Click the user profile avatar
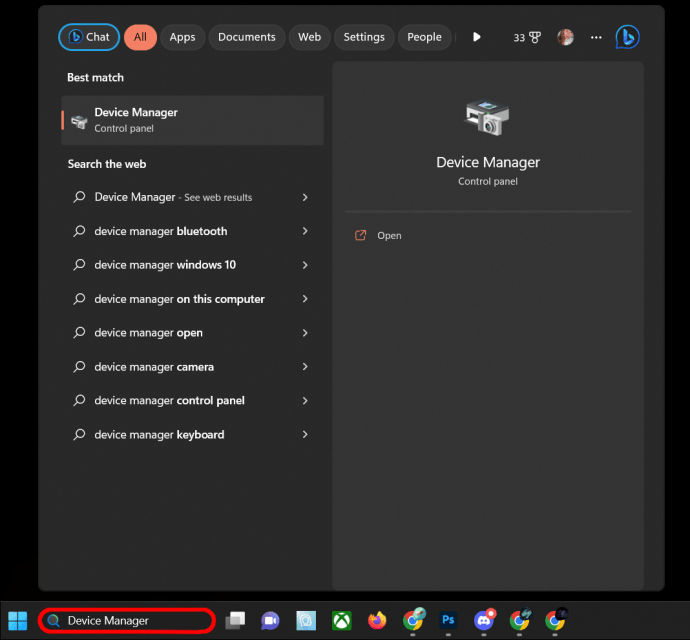The height and width of the screenshot is (640, 690). click(565, 37)
